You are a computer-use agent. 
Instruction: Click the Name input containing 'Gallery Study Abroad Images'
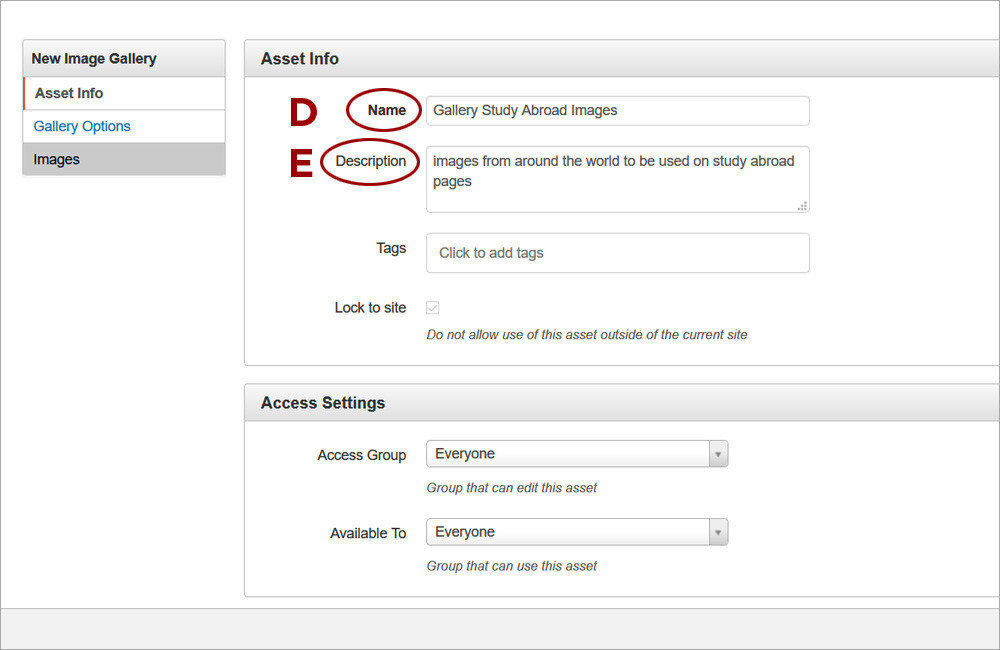point(617,110)
